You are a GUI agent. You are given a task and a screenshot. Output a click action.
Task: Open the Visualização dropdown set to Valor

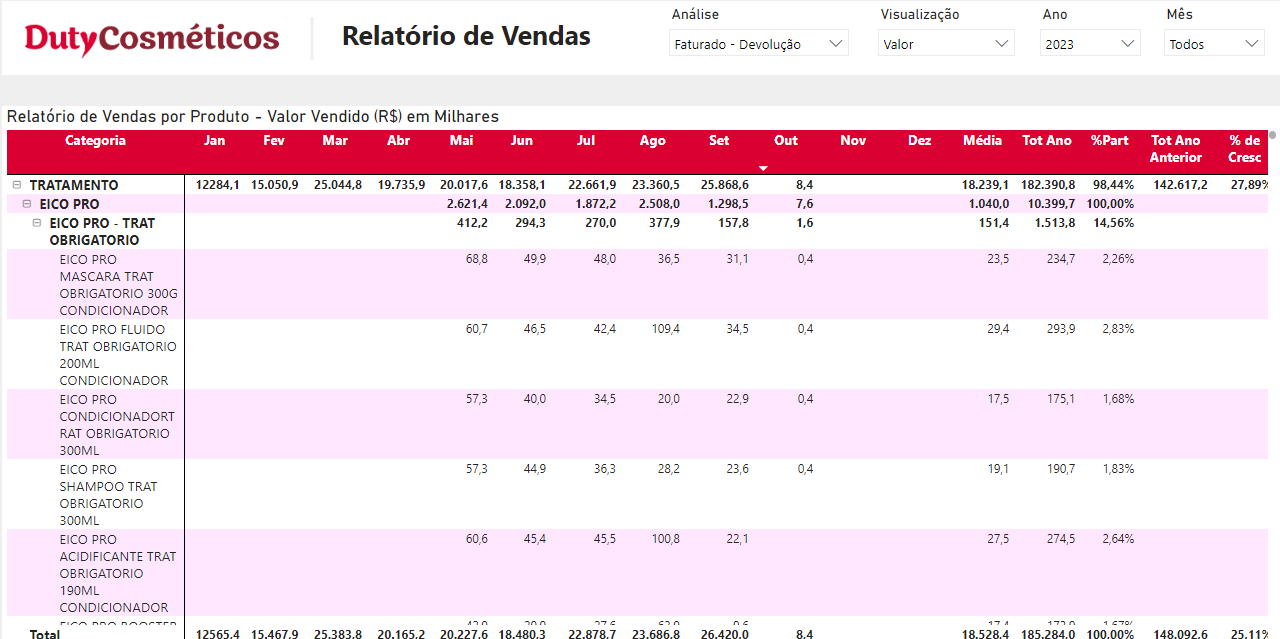coord(946,43)
